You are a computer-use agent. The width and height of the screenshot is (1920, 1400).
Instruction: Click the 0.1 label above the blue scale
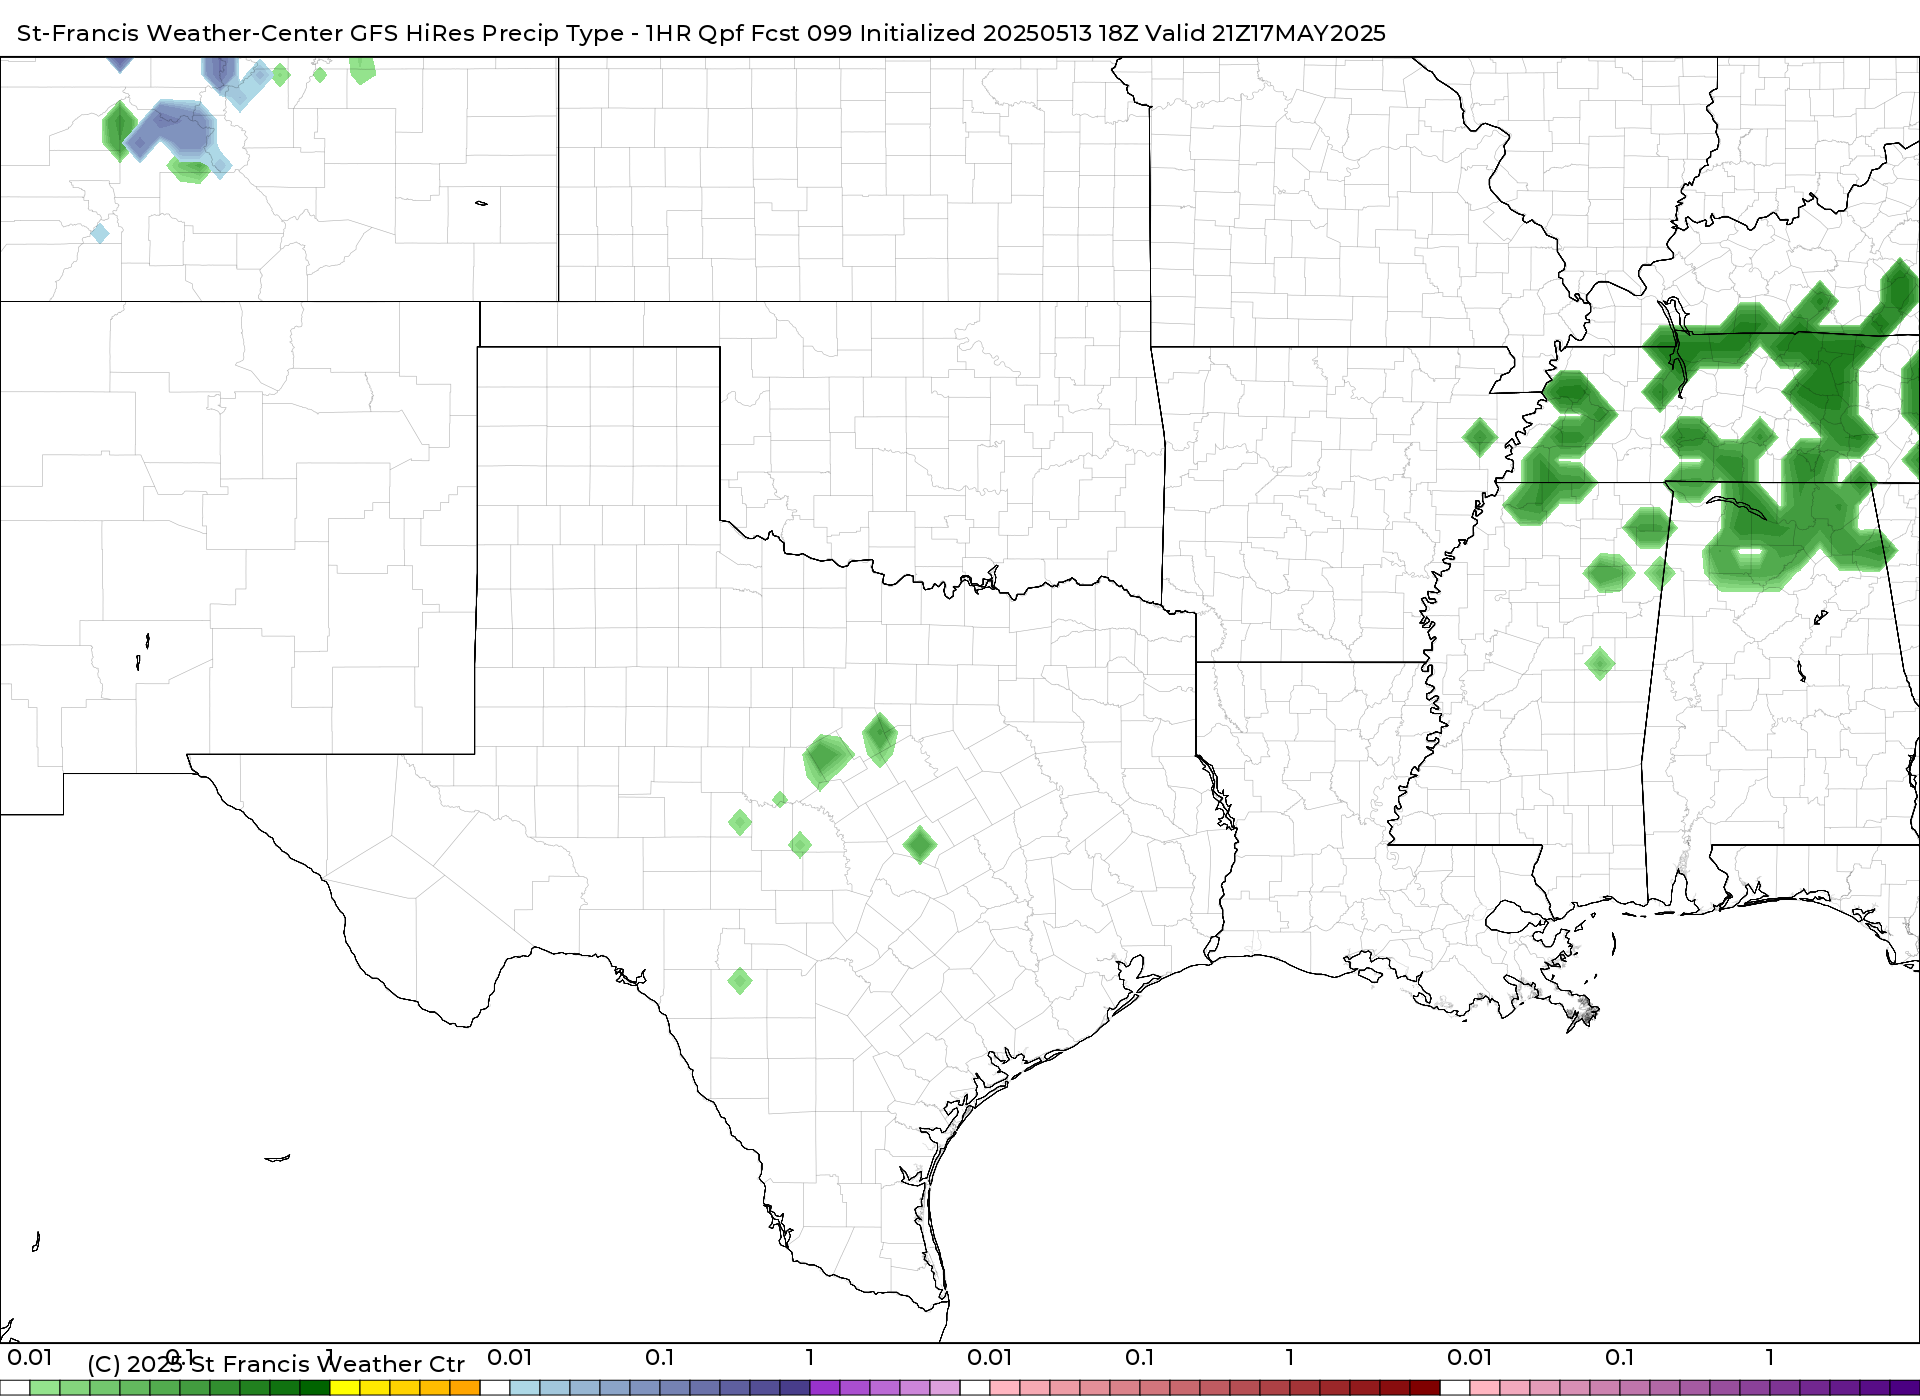coord(660,1357)
